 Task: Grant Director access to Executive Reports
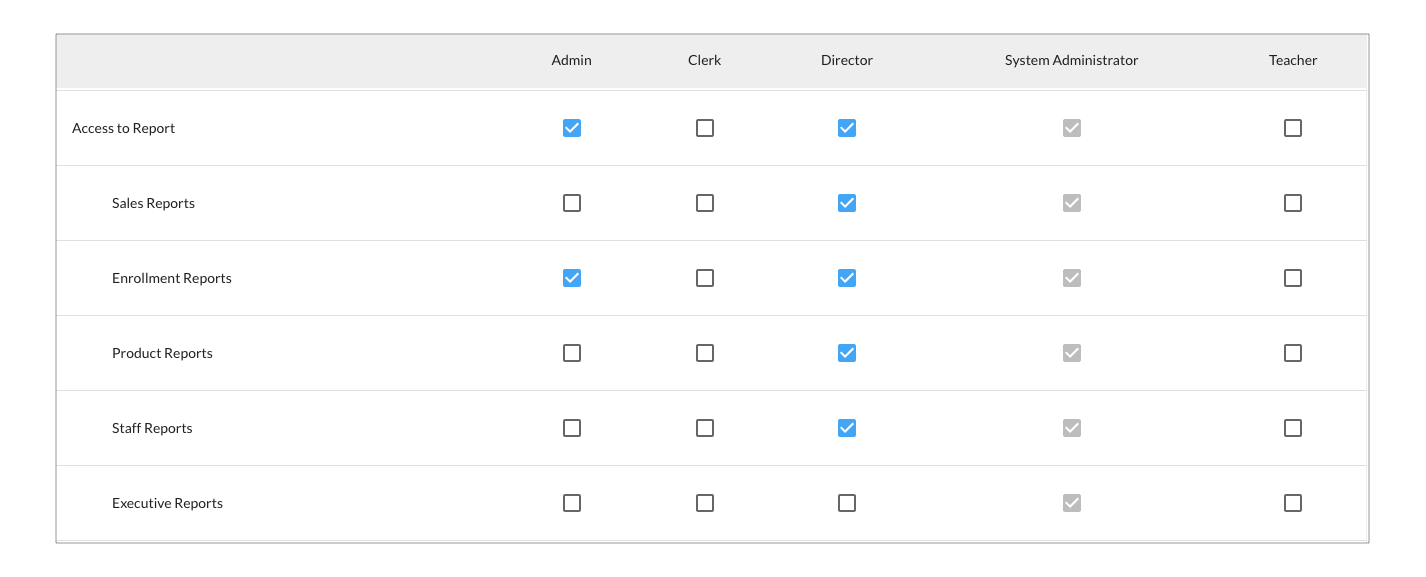[x=847, y=503]
